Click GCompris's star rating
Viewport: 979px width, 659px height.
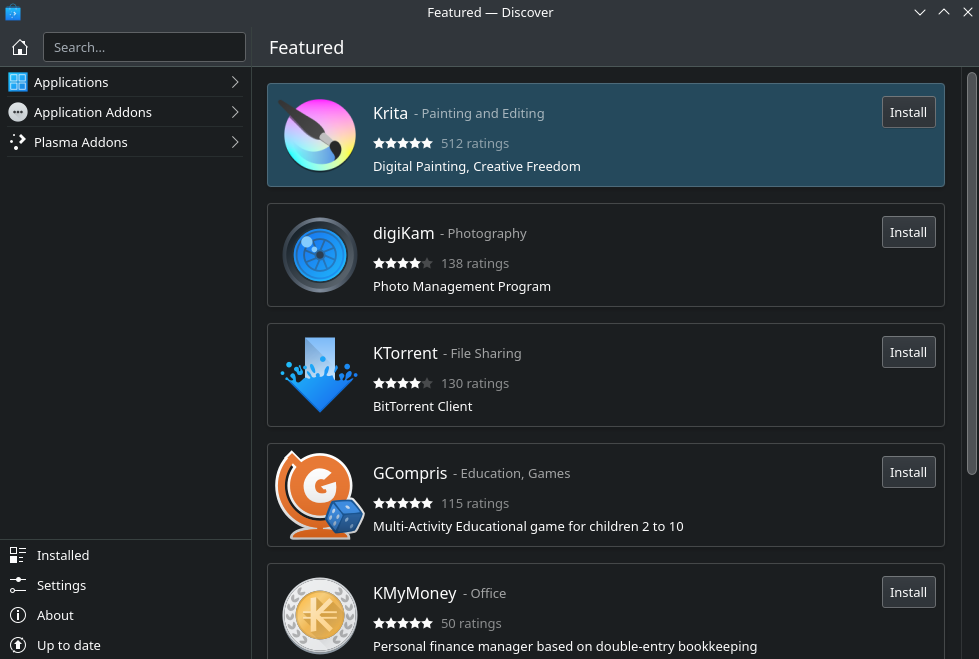[x=403, y=503]
